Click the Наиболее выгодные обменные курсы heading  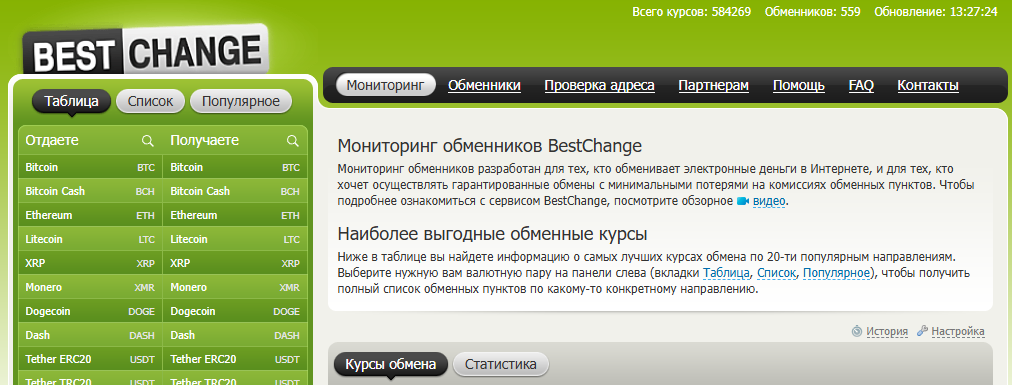coord(492,233)
